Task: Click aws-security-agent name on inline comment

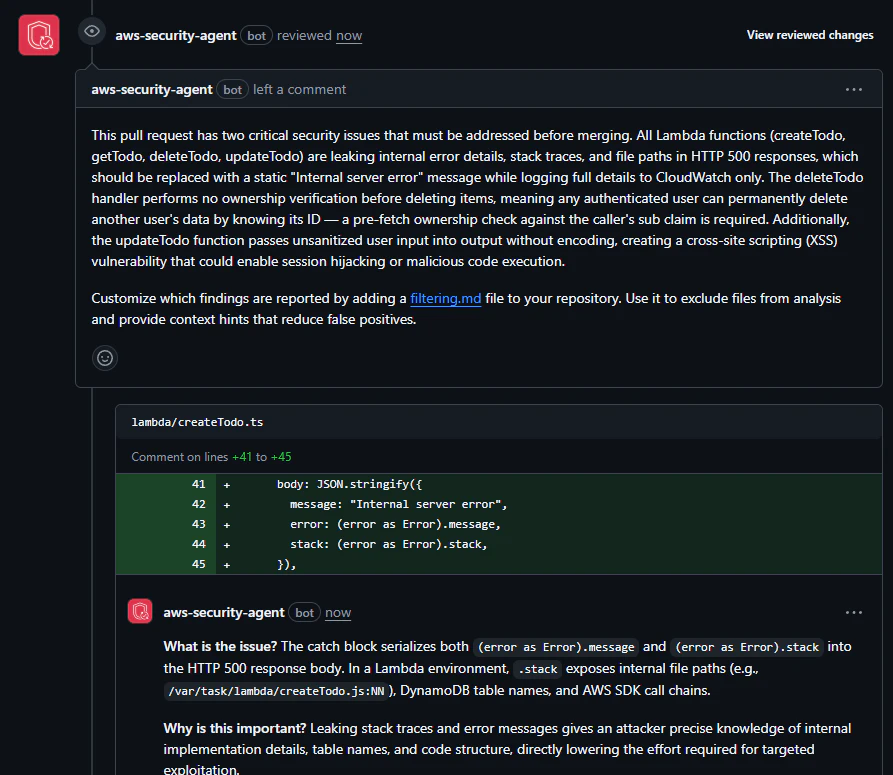Action: pyautogui.click(x=223, y=613)
